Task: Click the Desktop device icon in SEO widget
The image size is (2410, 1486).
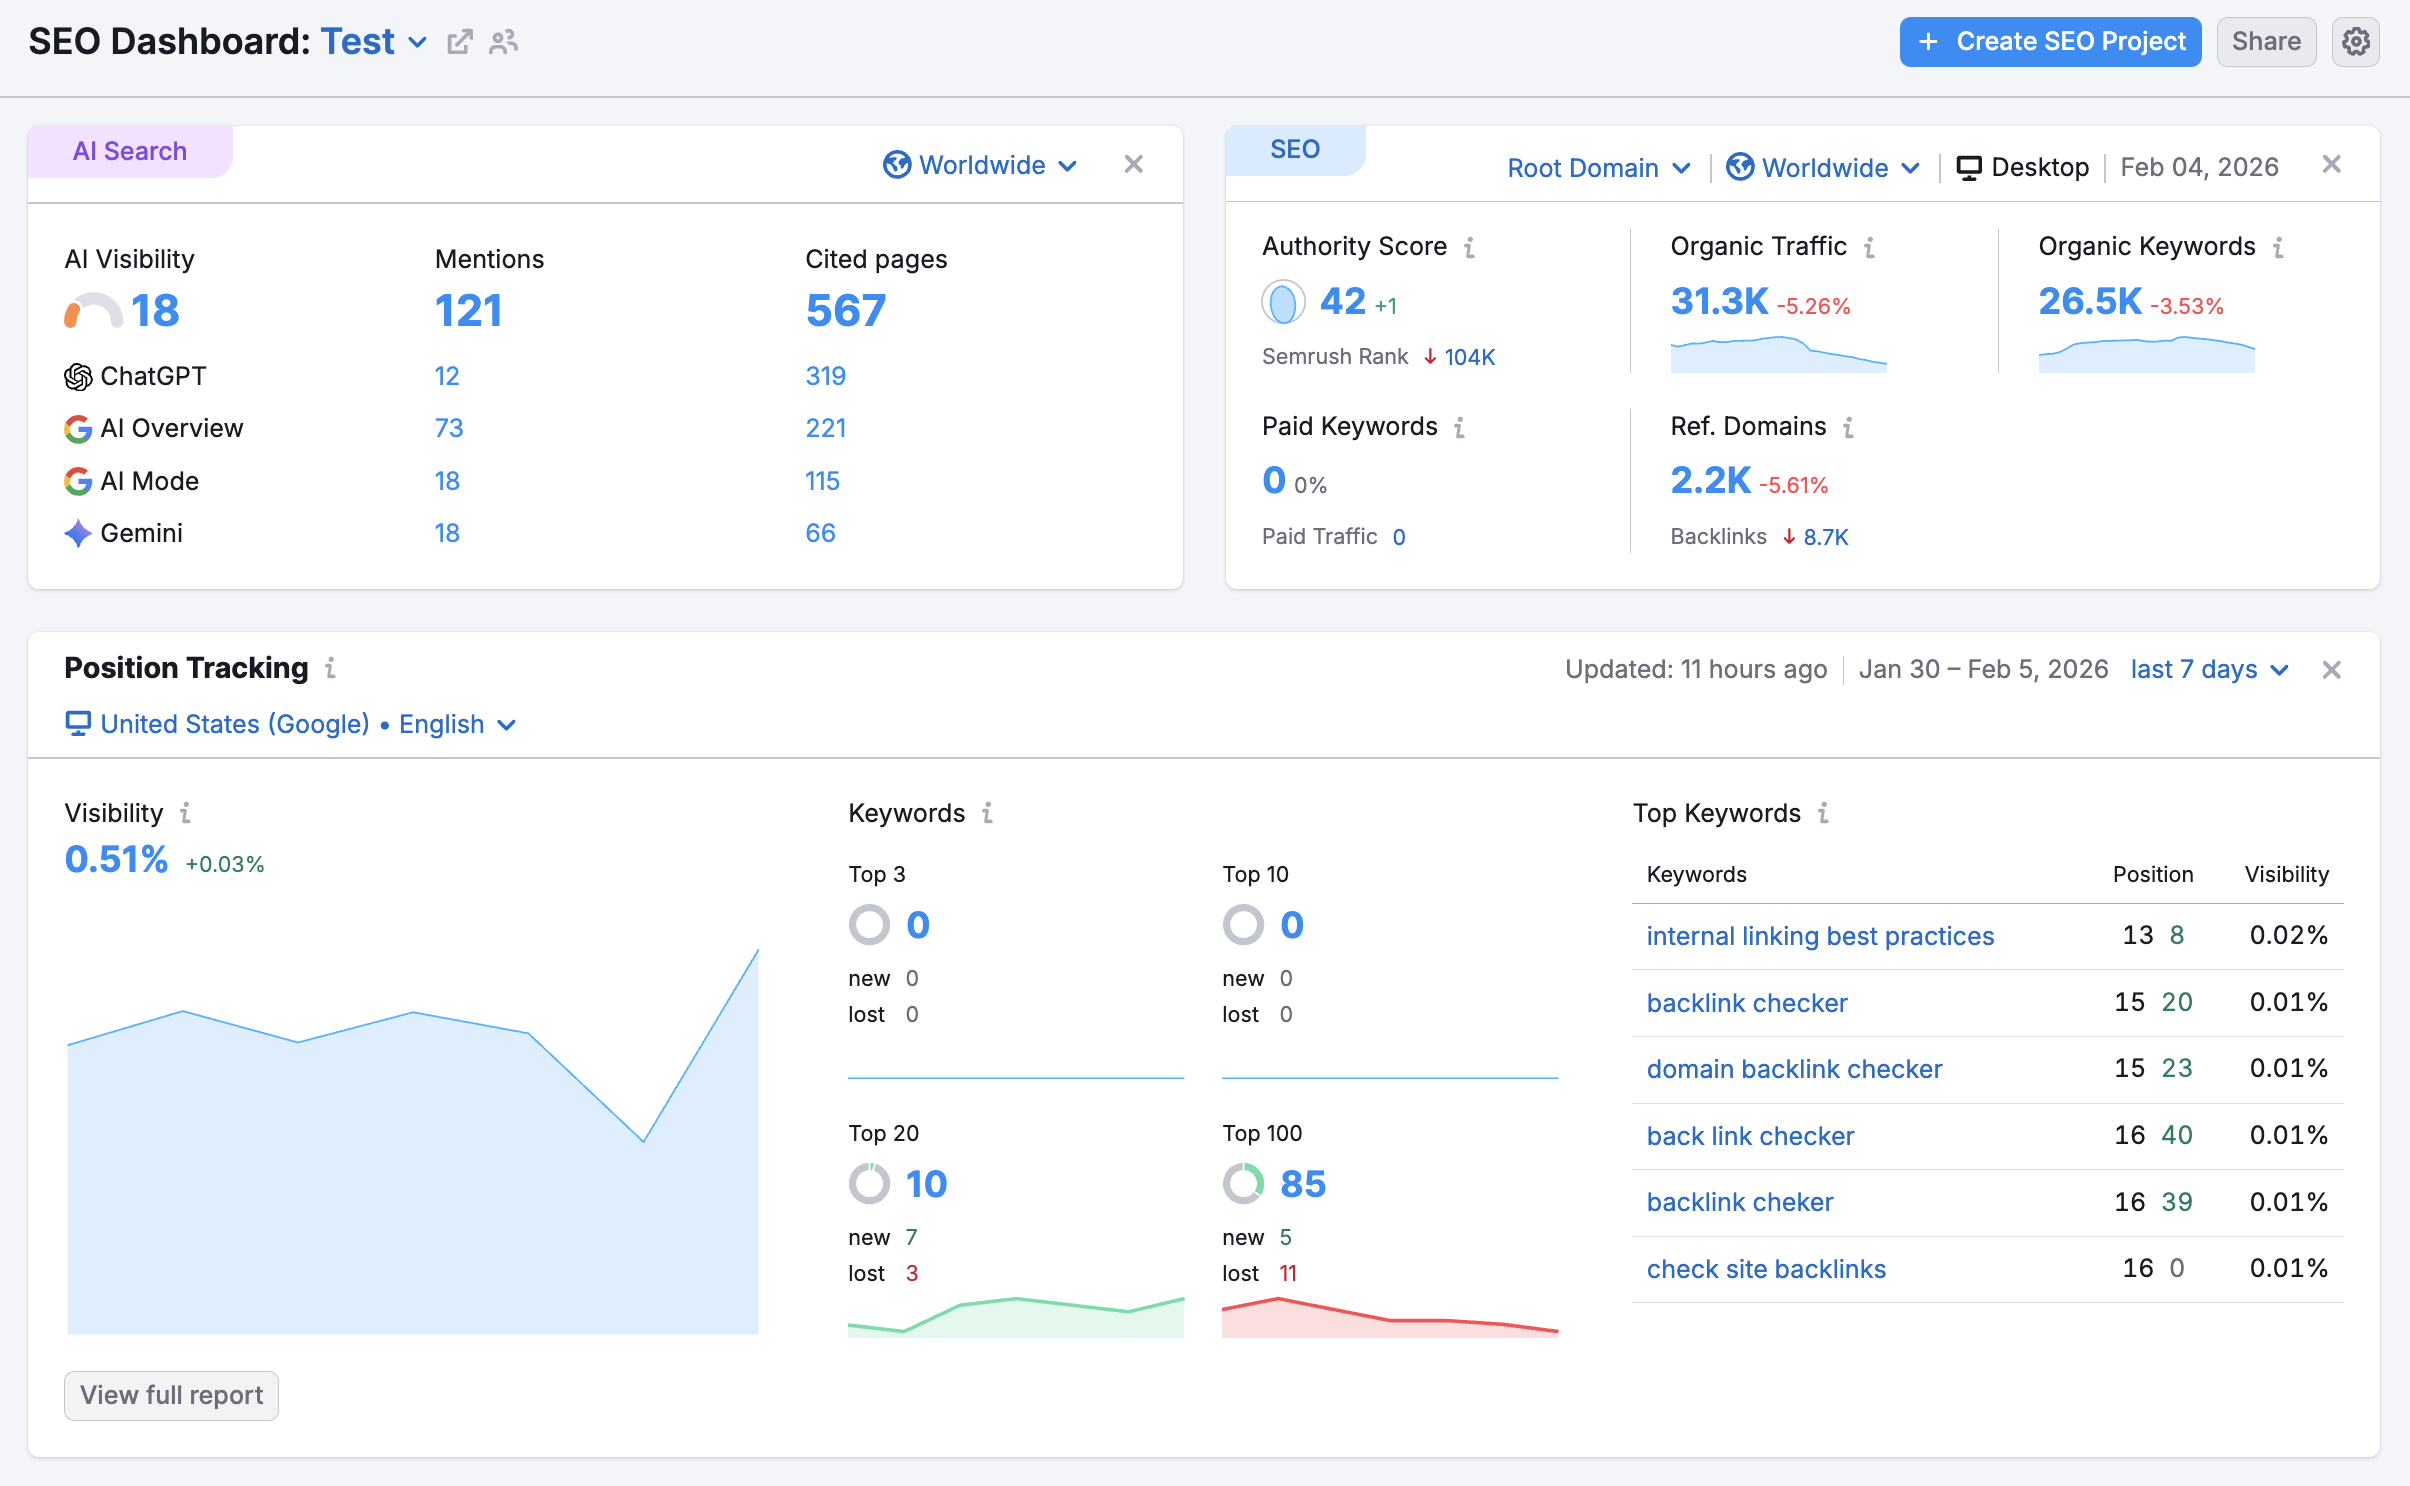Action: click(x=1968, y=167)
